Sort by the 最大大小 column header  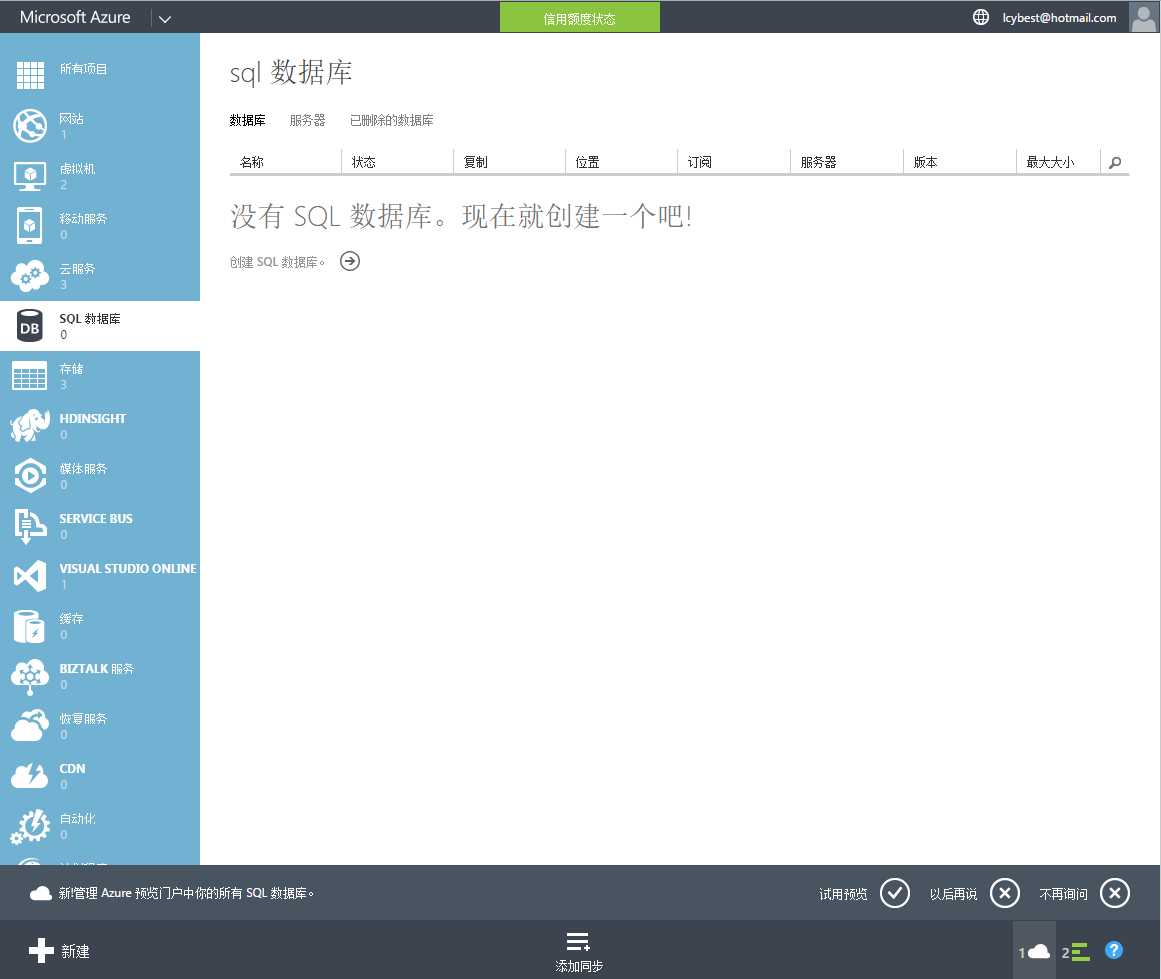1050,162
